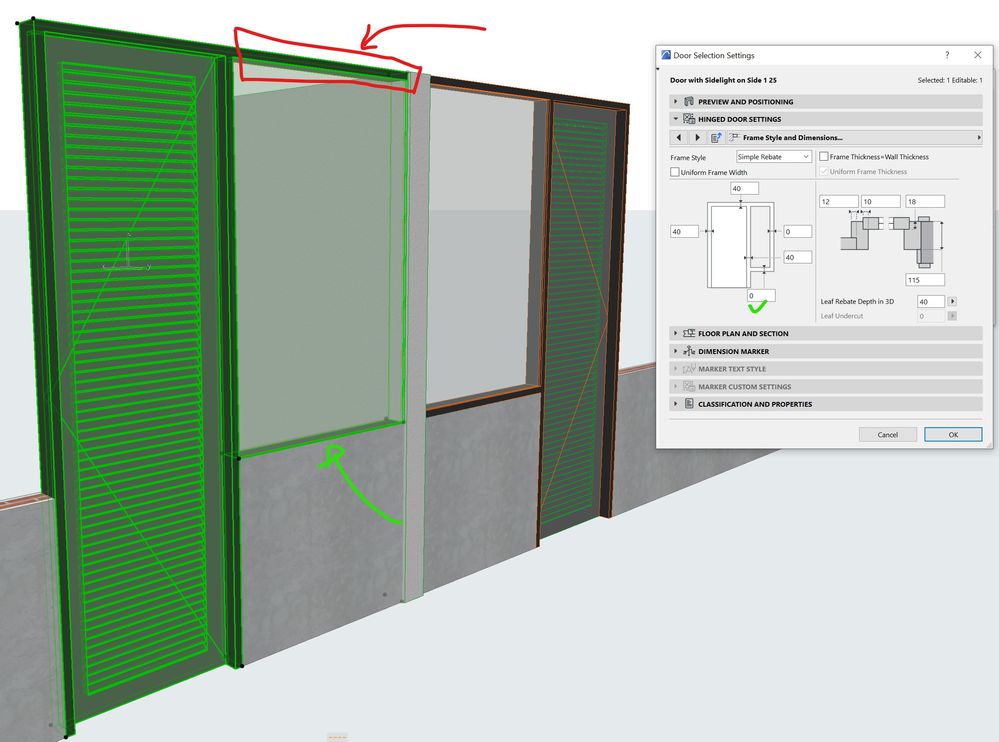Edit left frame width field (40)
This screenshot has height=742, width=999.
coord(684,231)
